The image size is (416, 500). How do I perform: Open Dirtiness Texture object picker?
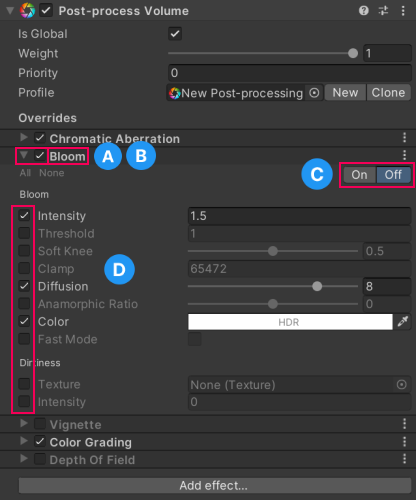(x=402, y=385)
